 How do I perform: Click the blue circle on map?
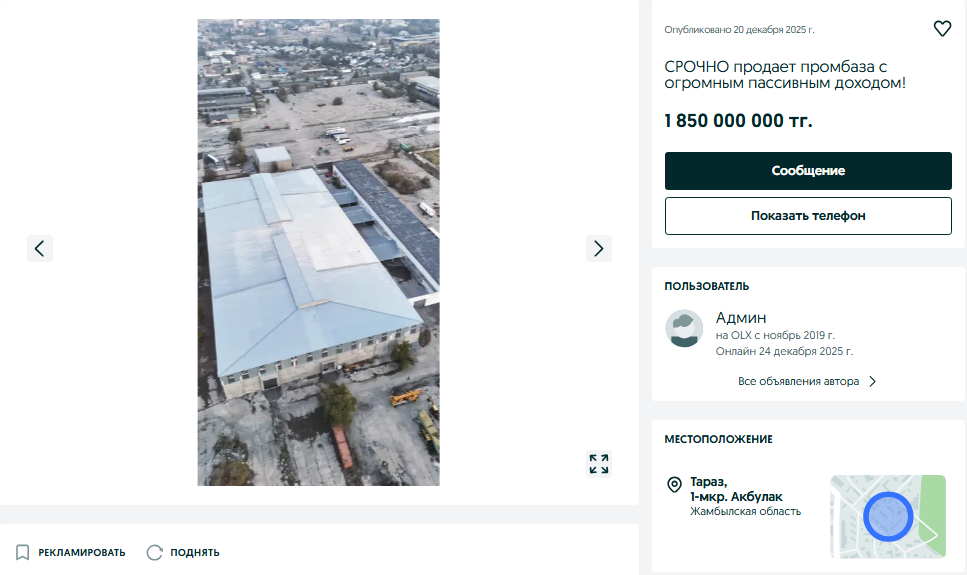(888, 517)
